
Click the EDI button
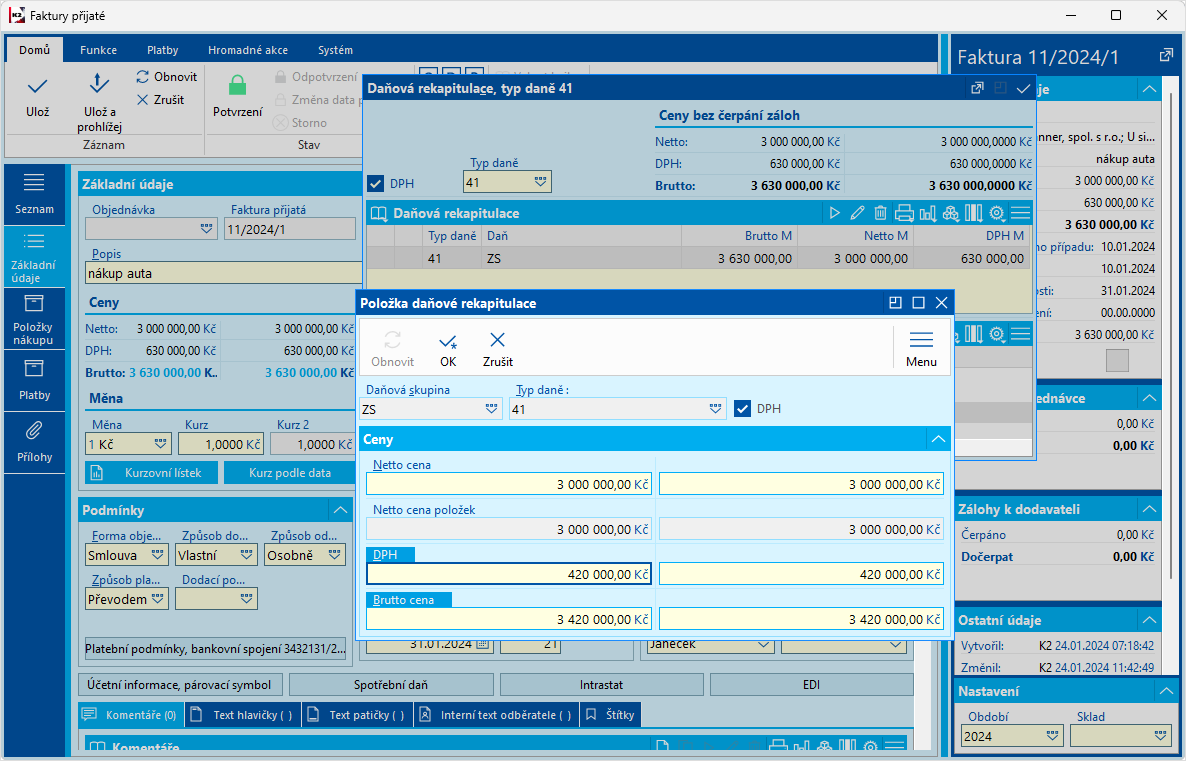coord(812,685)
